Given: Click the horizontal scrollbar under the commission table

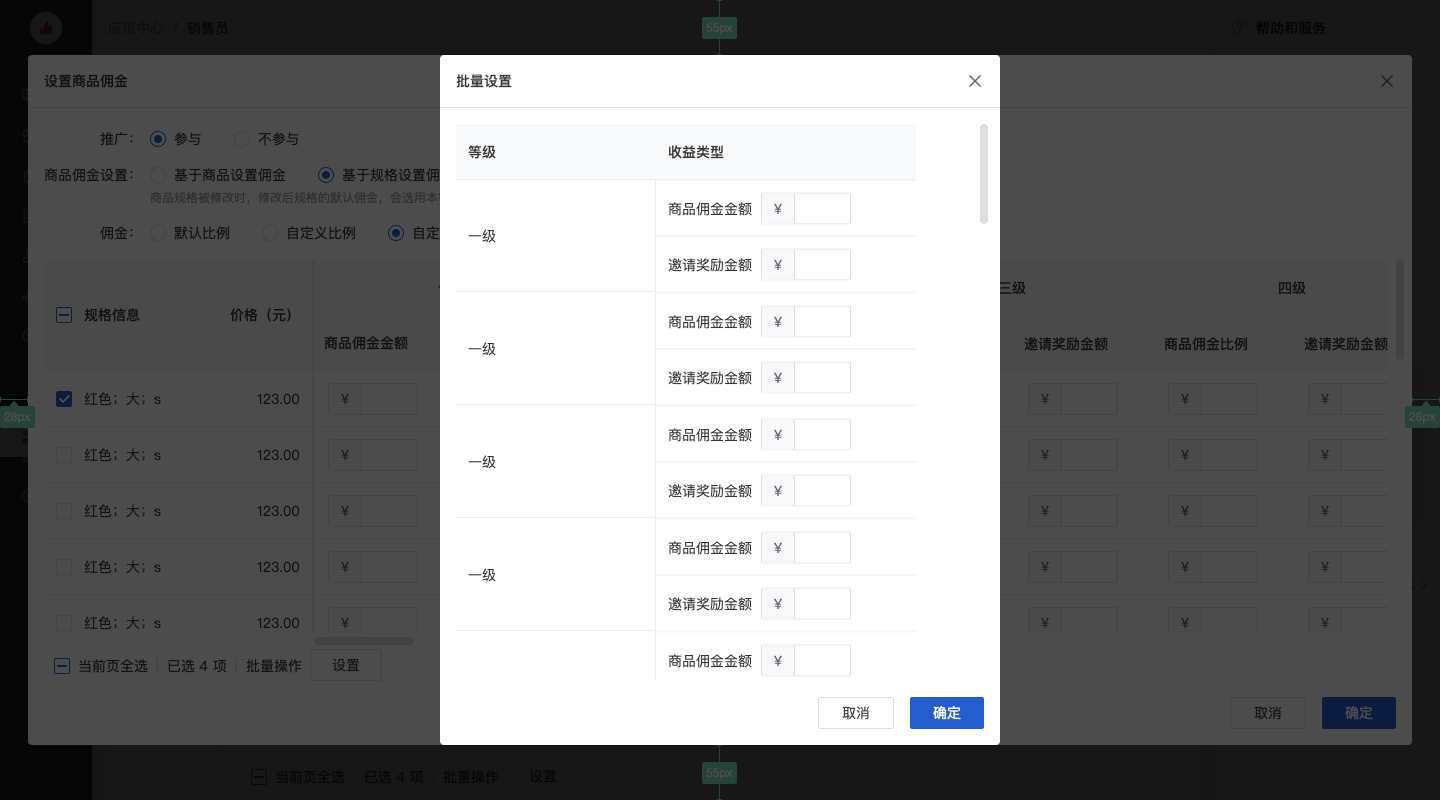Looking at the screenshot, I should 364,641.
